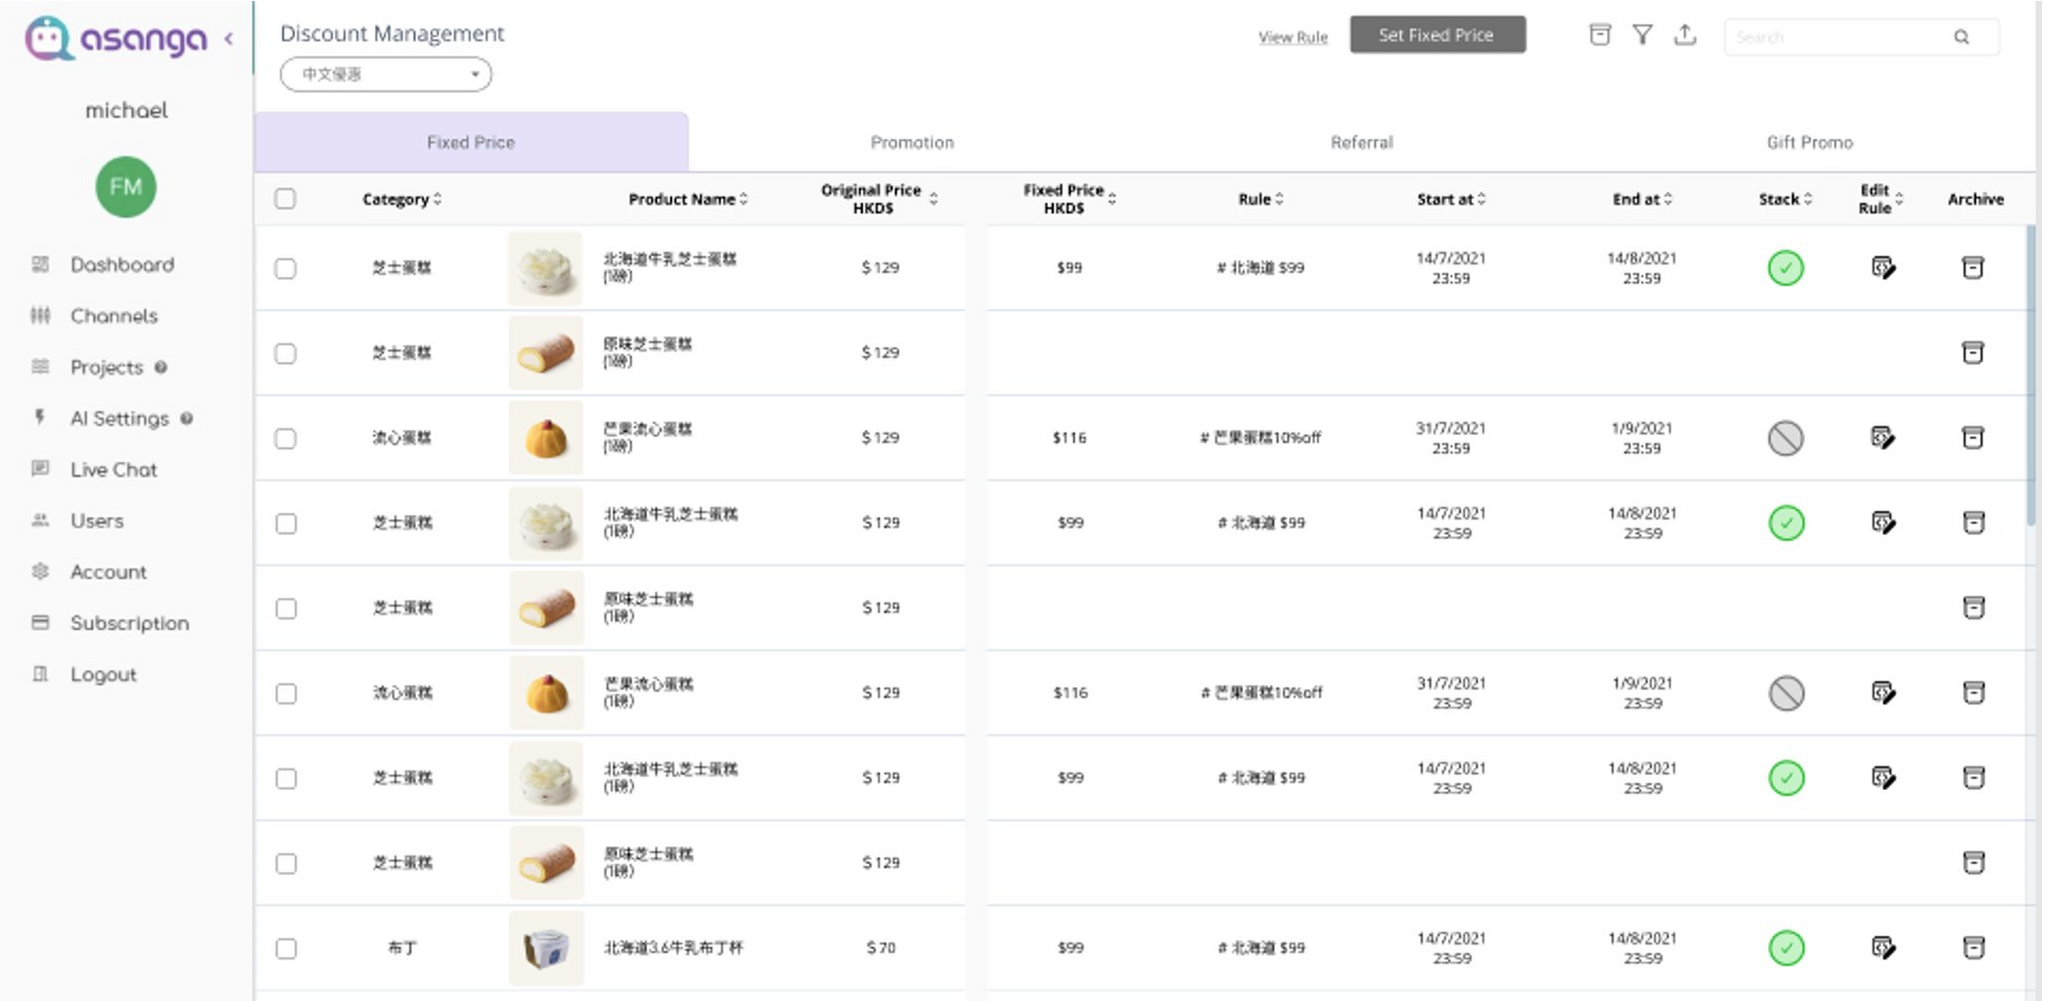Toggle the select-all checkbox in table header
This screenshot has height=1001, width=2048.
pyautogui.click(x=286, y=199)
